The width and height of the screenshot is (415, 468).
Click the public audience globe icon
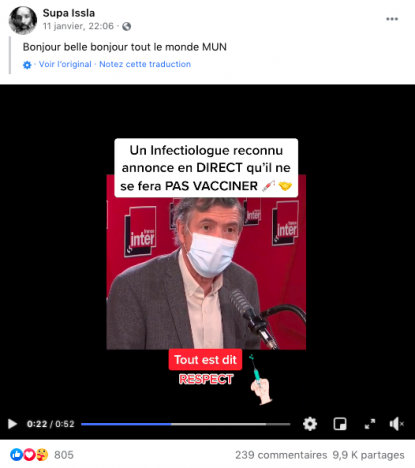126,26
